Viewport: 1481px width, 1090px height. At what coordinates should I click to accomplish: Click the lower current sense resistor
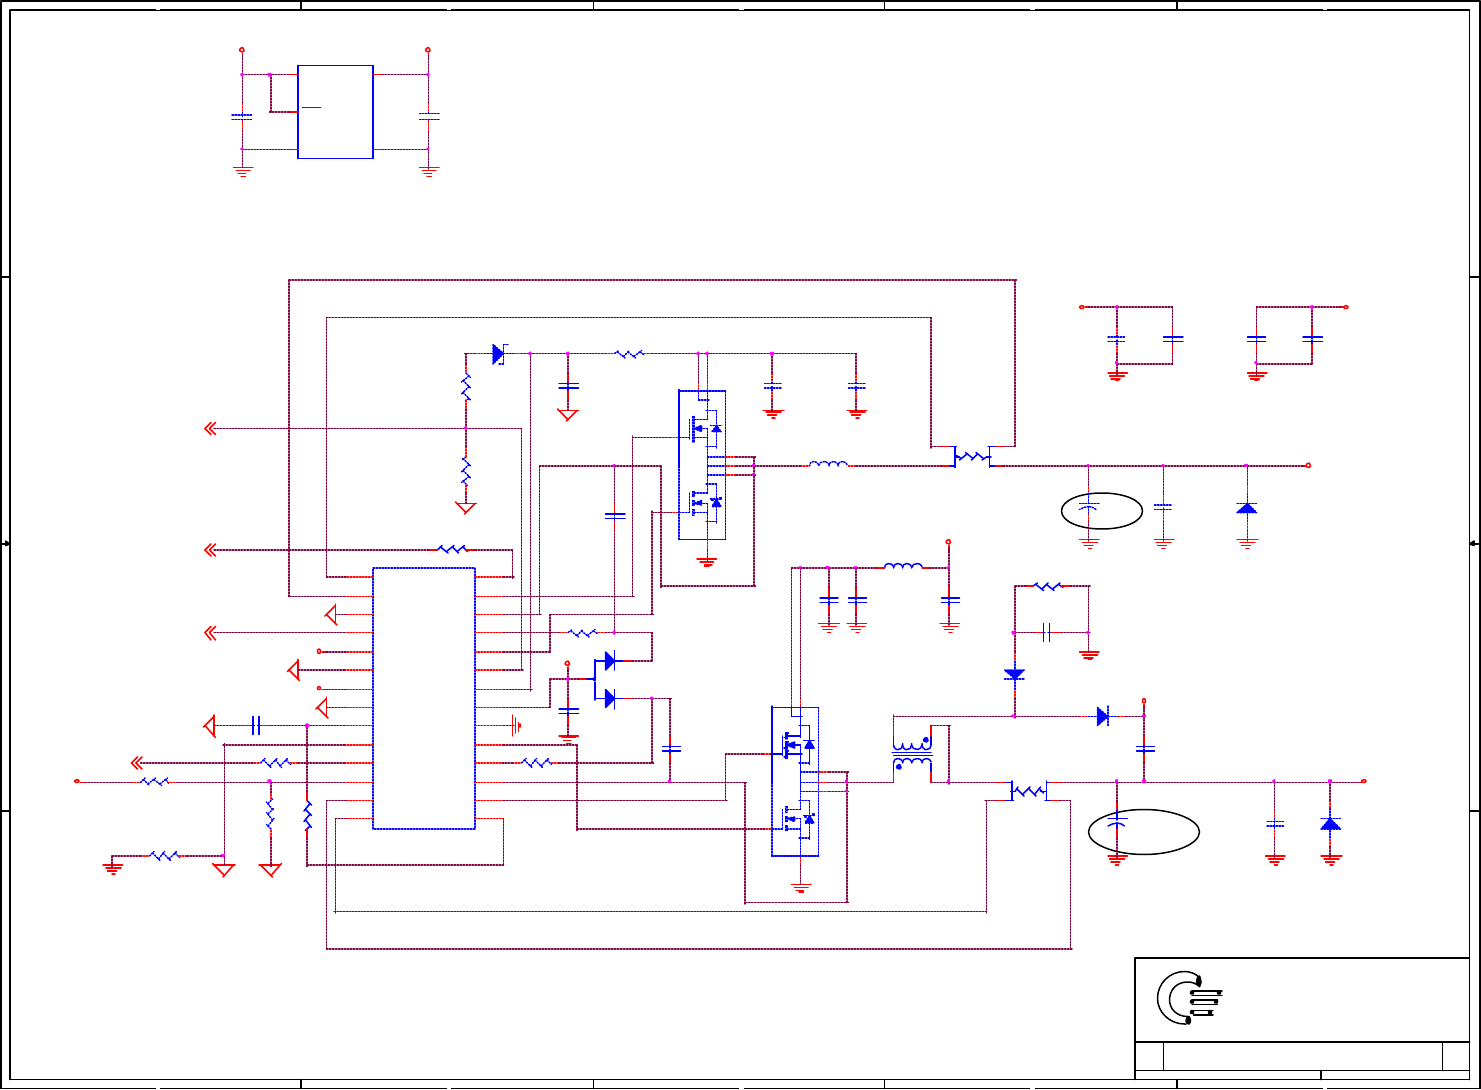point(1028,792)
